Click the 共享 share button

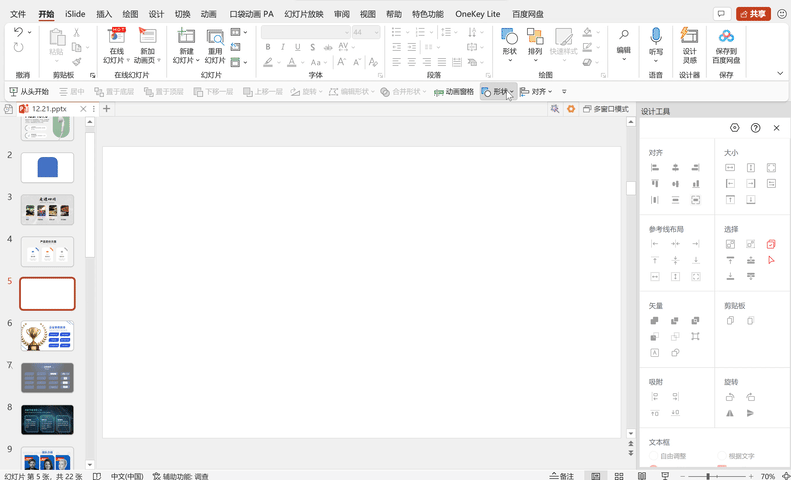[x=753, y=14]
